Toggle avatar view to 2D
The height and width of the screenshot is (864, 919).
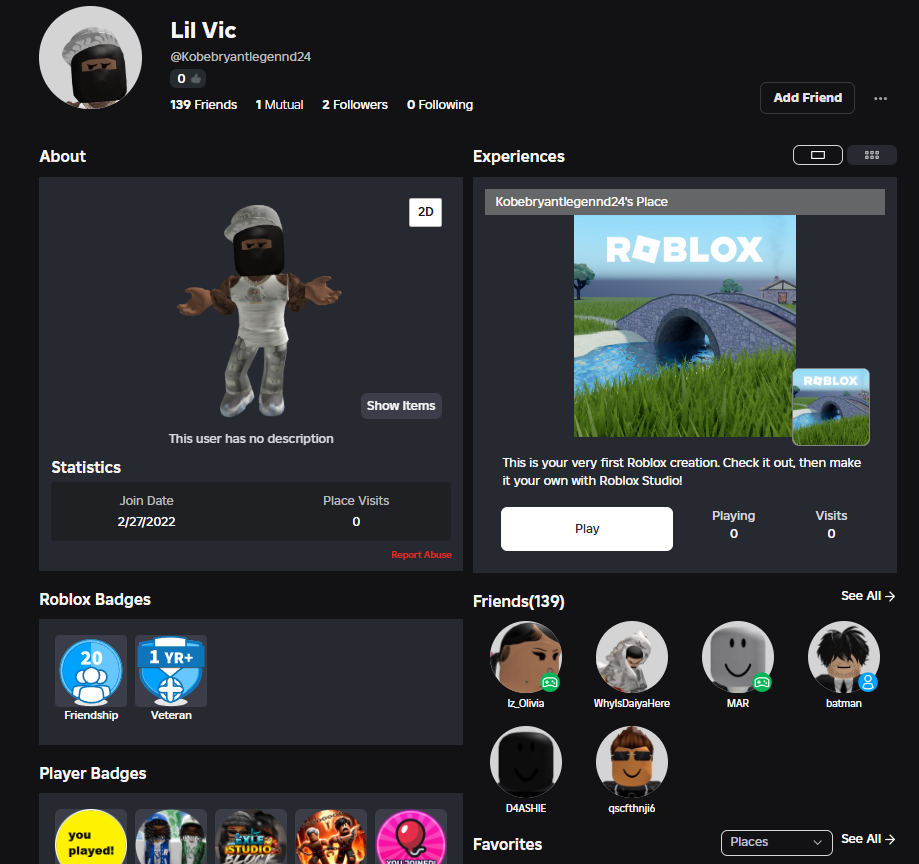[x=426, y=212]
